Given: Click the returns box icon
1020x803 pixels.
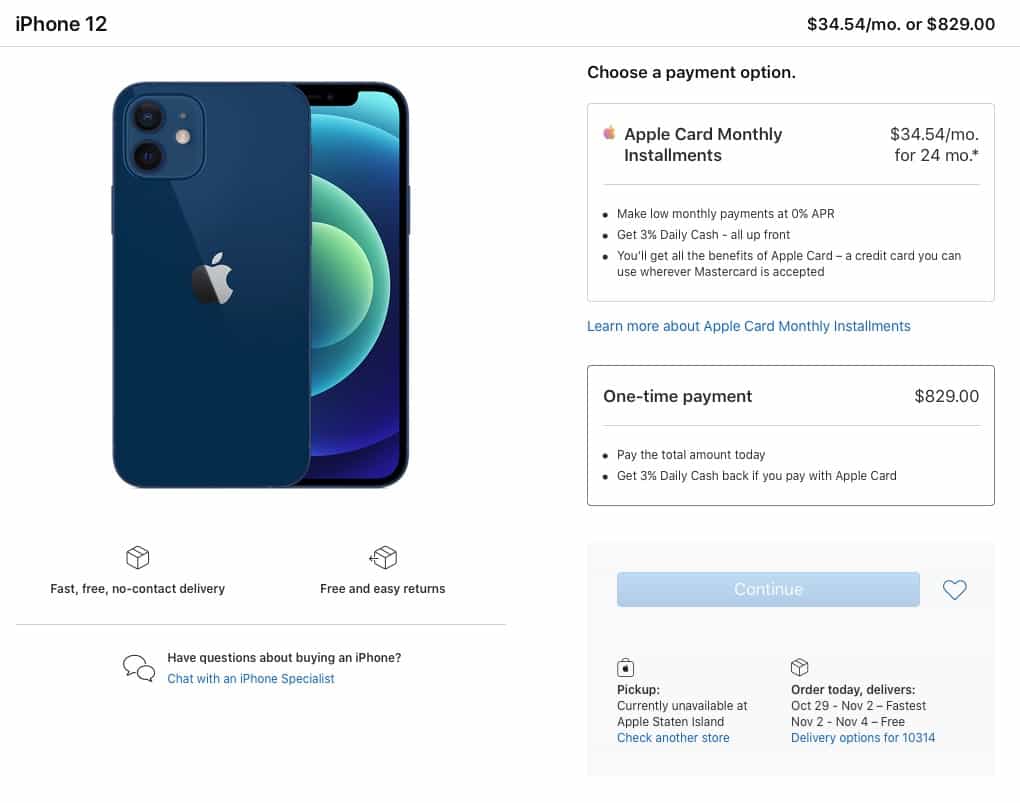Looking at the screenshot, I should [383, 557].
